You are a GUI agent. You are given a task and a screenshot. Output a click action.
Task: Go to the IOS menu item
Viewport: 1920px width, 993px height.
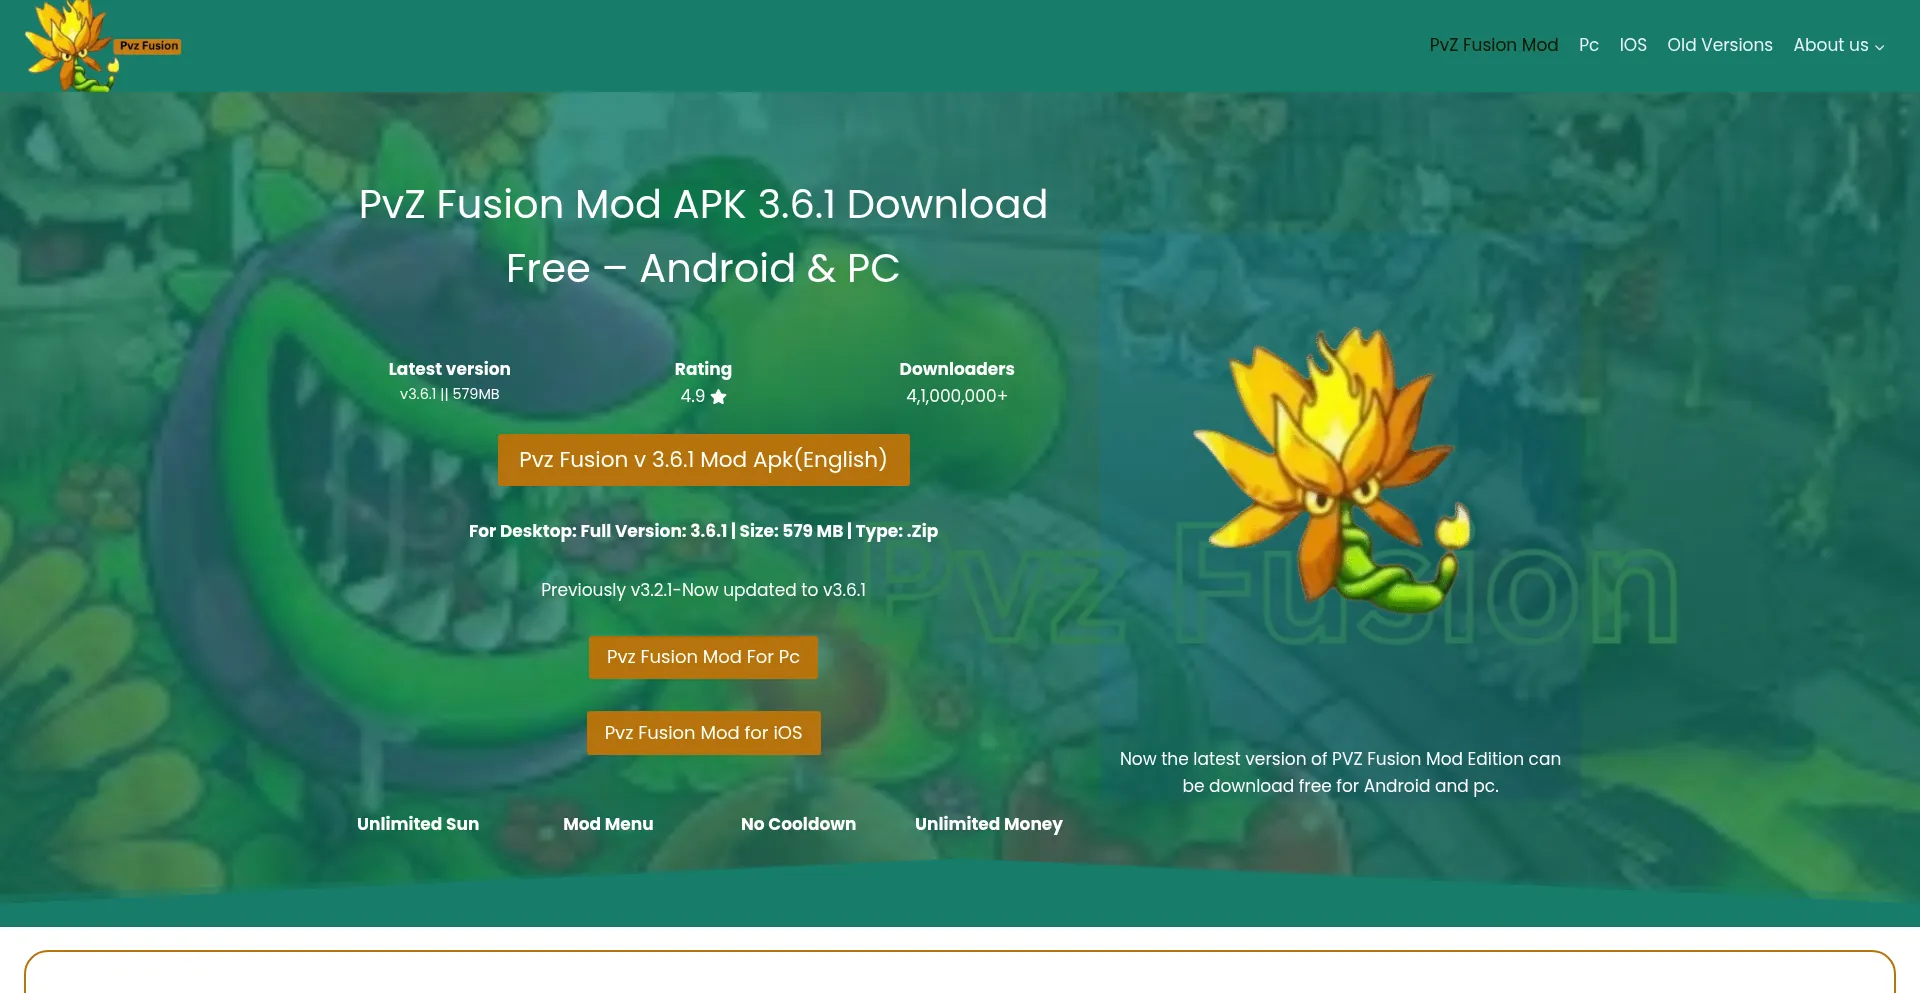1633,45
